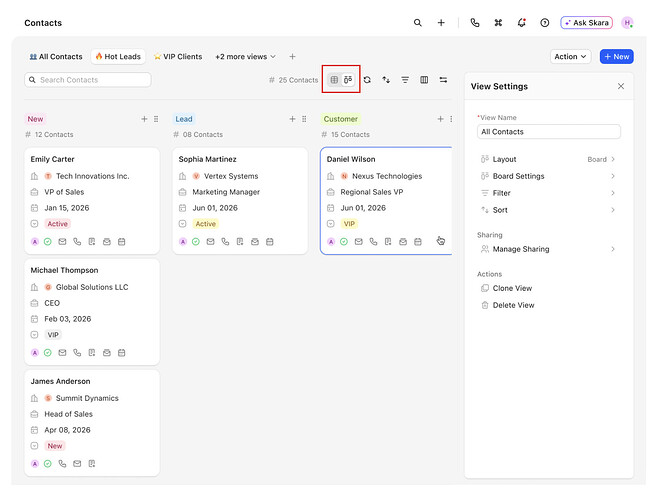Switch to the Hot Leads view tab
This screenshot has height=500, width=653.
pos(118,57)
